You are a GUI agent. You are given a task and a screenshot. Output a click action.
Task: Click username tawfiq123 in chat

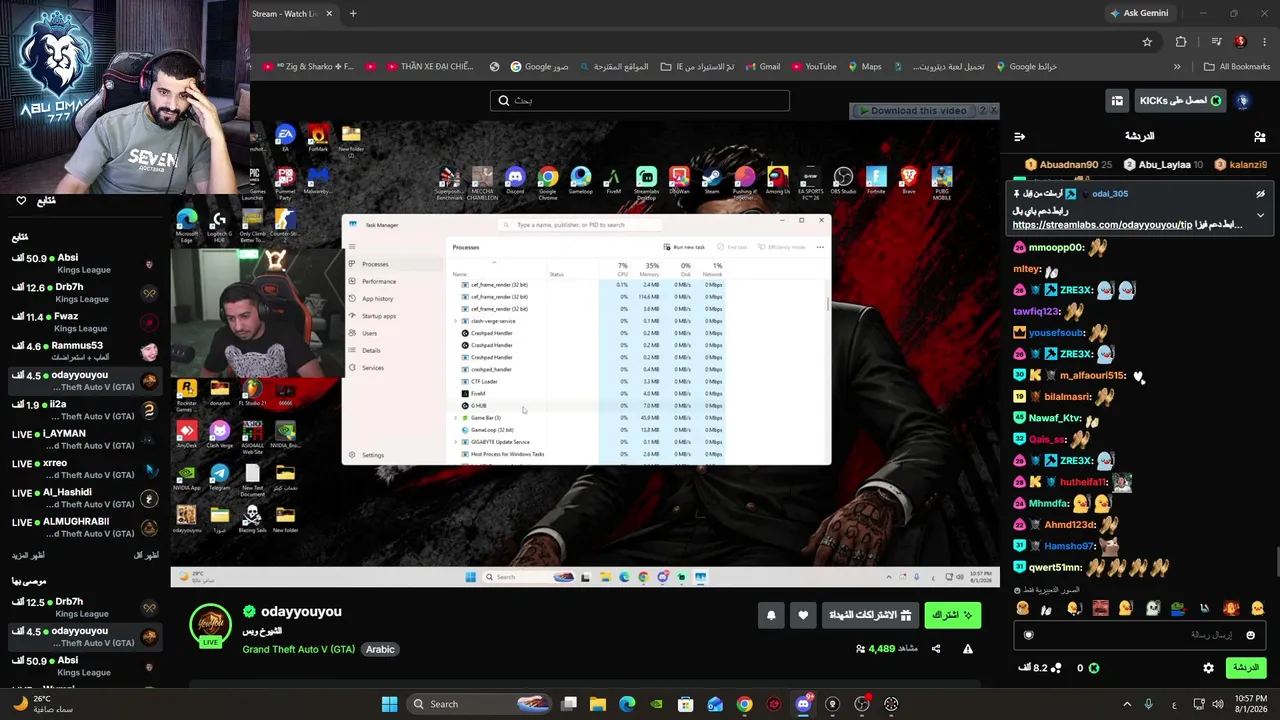[x=1035, y=311]
